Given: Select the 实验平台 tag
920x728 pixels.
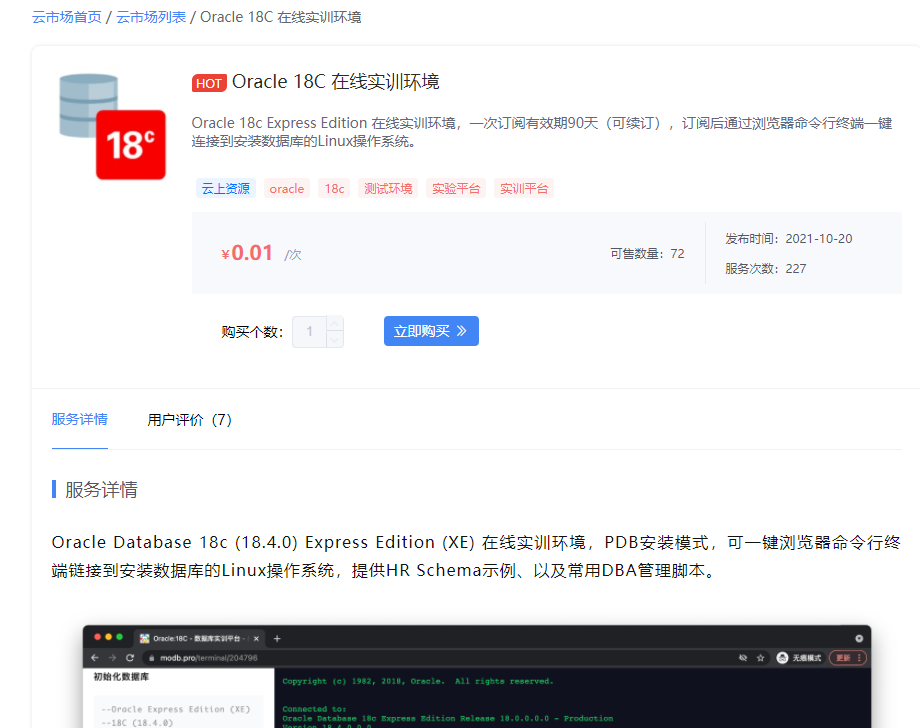Looking at the screenshot, I should pos(456,188).
